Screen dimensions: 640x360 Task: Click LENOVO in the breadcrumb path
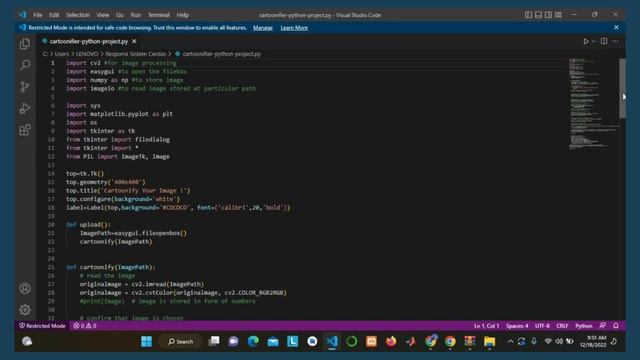point(87,54)
